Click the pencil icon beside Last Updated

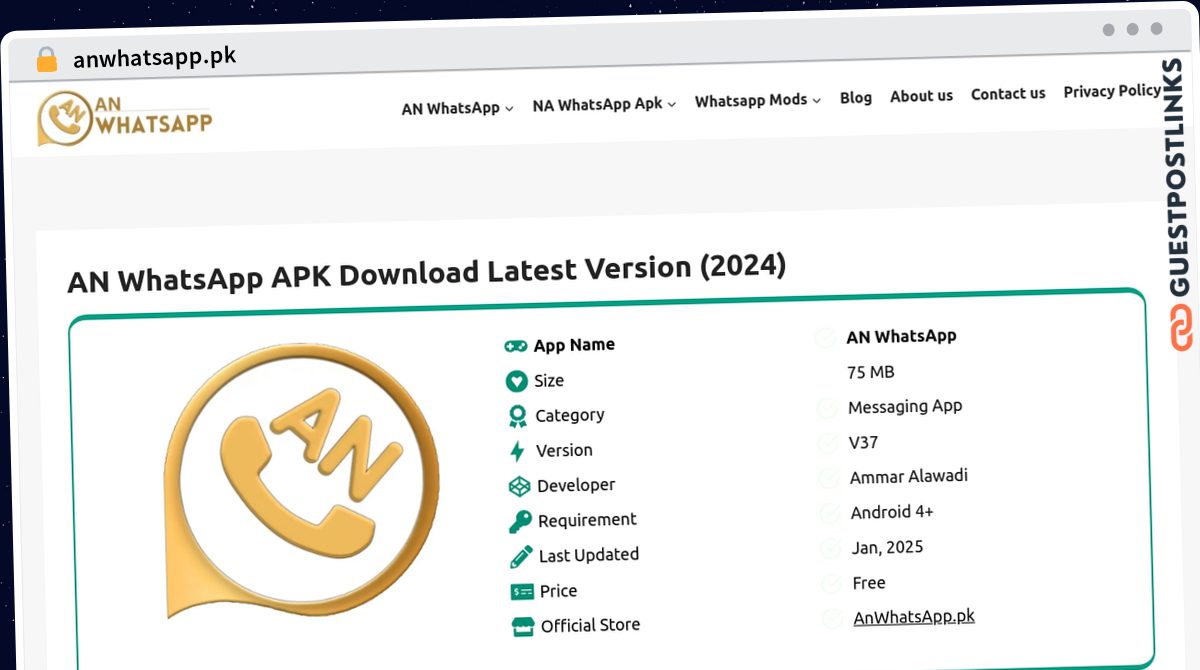click(521, 557)
